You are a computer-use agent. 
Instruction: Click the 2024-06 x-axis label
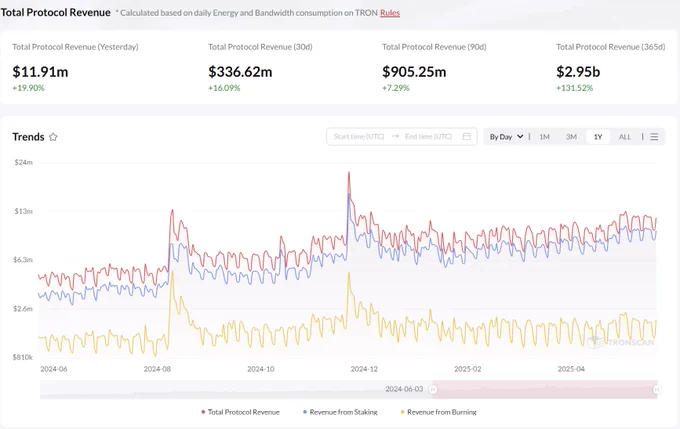tap(54, 369)
